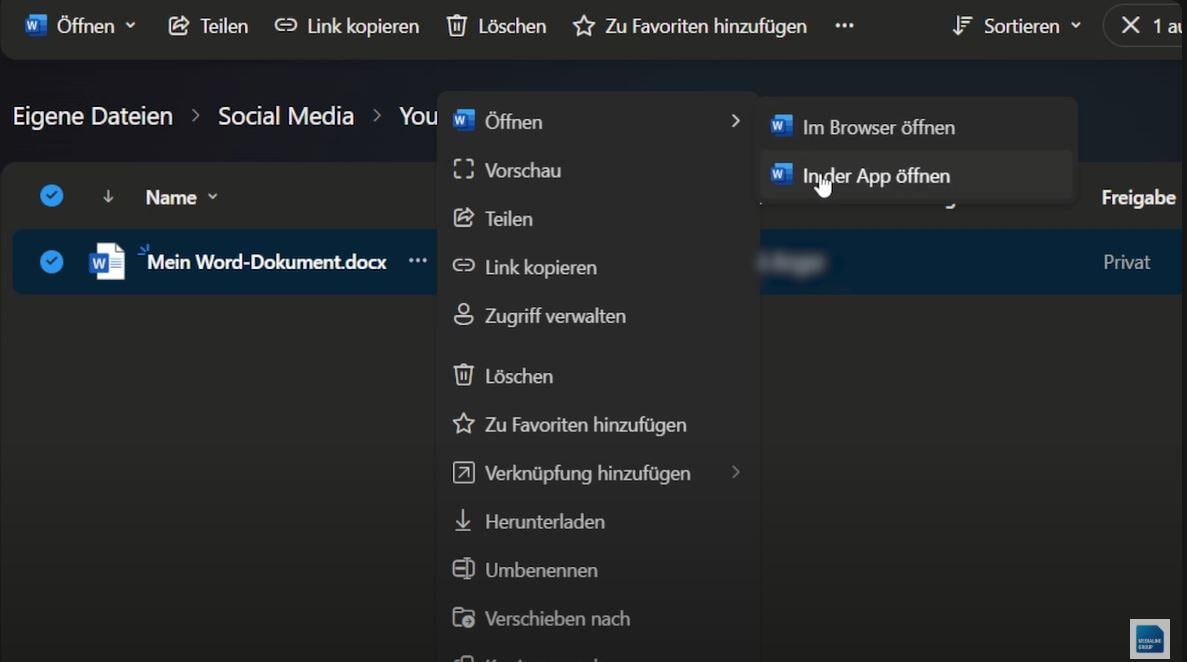The height and width of the screenshot is (662, 1187).
Task: Choose Im Browser öffnen in the submenu
Action: (x=878, y=127)
